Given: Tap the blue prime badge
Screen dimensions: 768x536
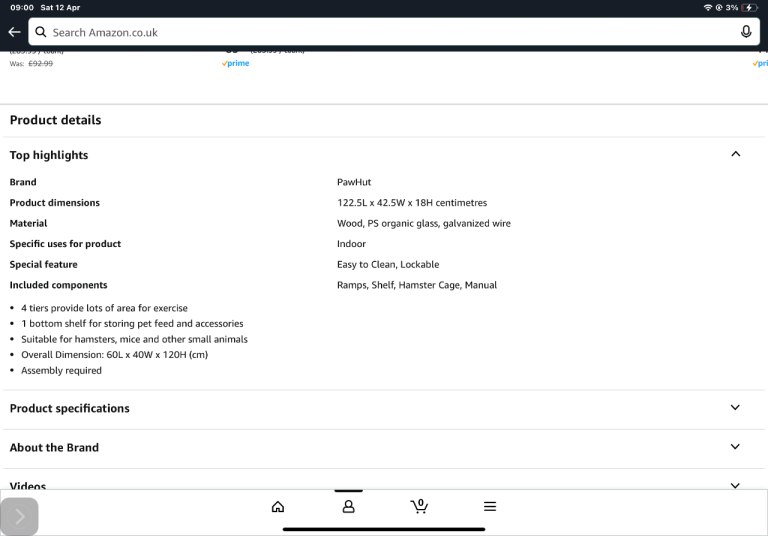Looking at the screenshot, I should coord(236,63).
